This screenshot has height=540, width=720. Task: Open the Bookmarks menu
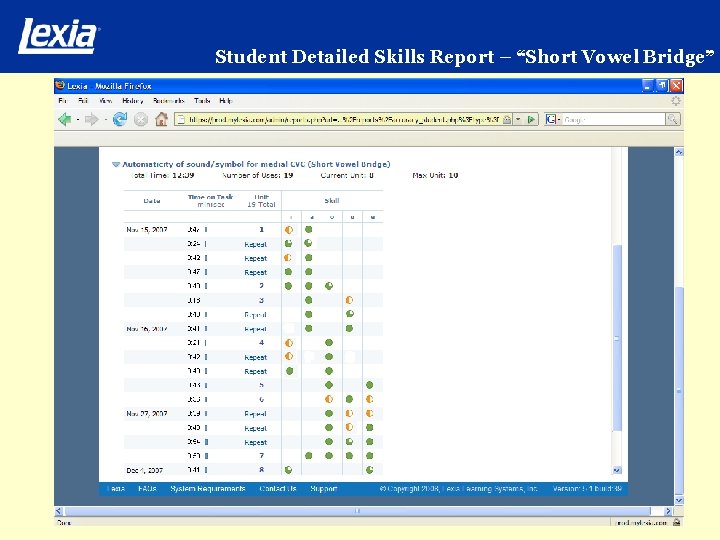pyautogui.click(x=169, y=101)
